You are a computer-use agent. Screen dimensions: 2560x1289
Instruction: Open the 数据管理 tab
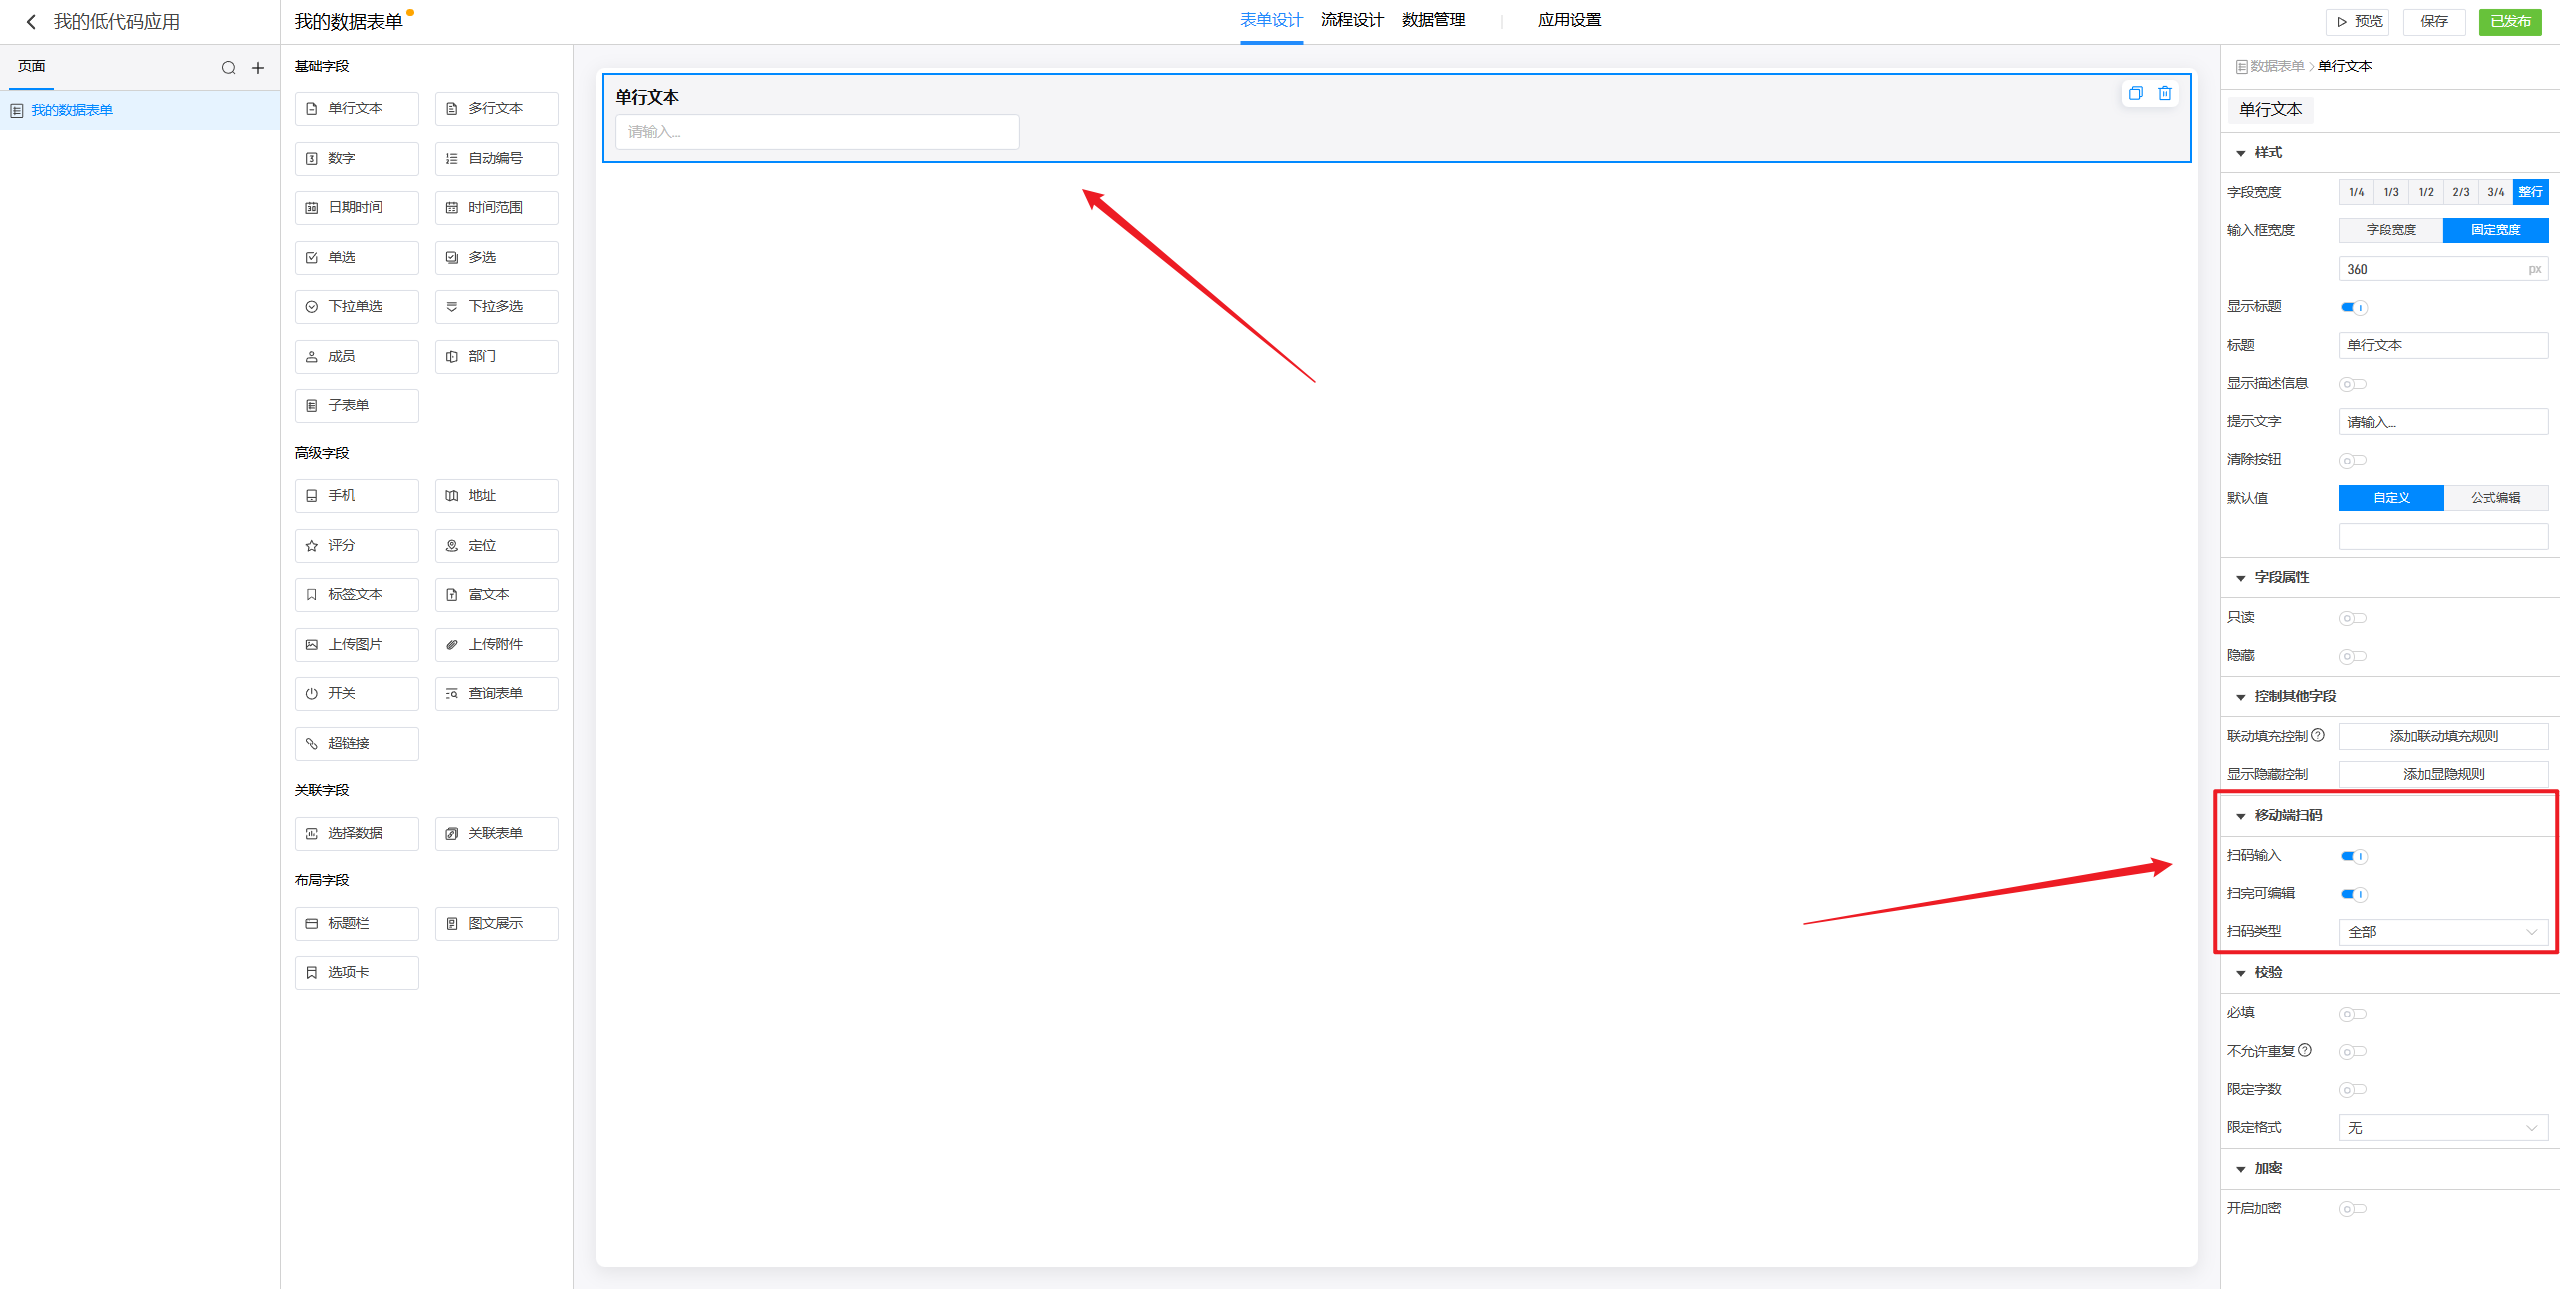[1433, 20]
